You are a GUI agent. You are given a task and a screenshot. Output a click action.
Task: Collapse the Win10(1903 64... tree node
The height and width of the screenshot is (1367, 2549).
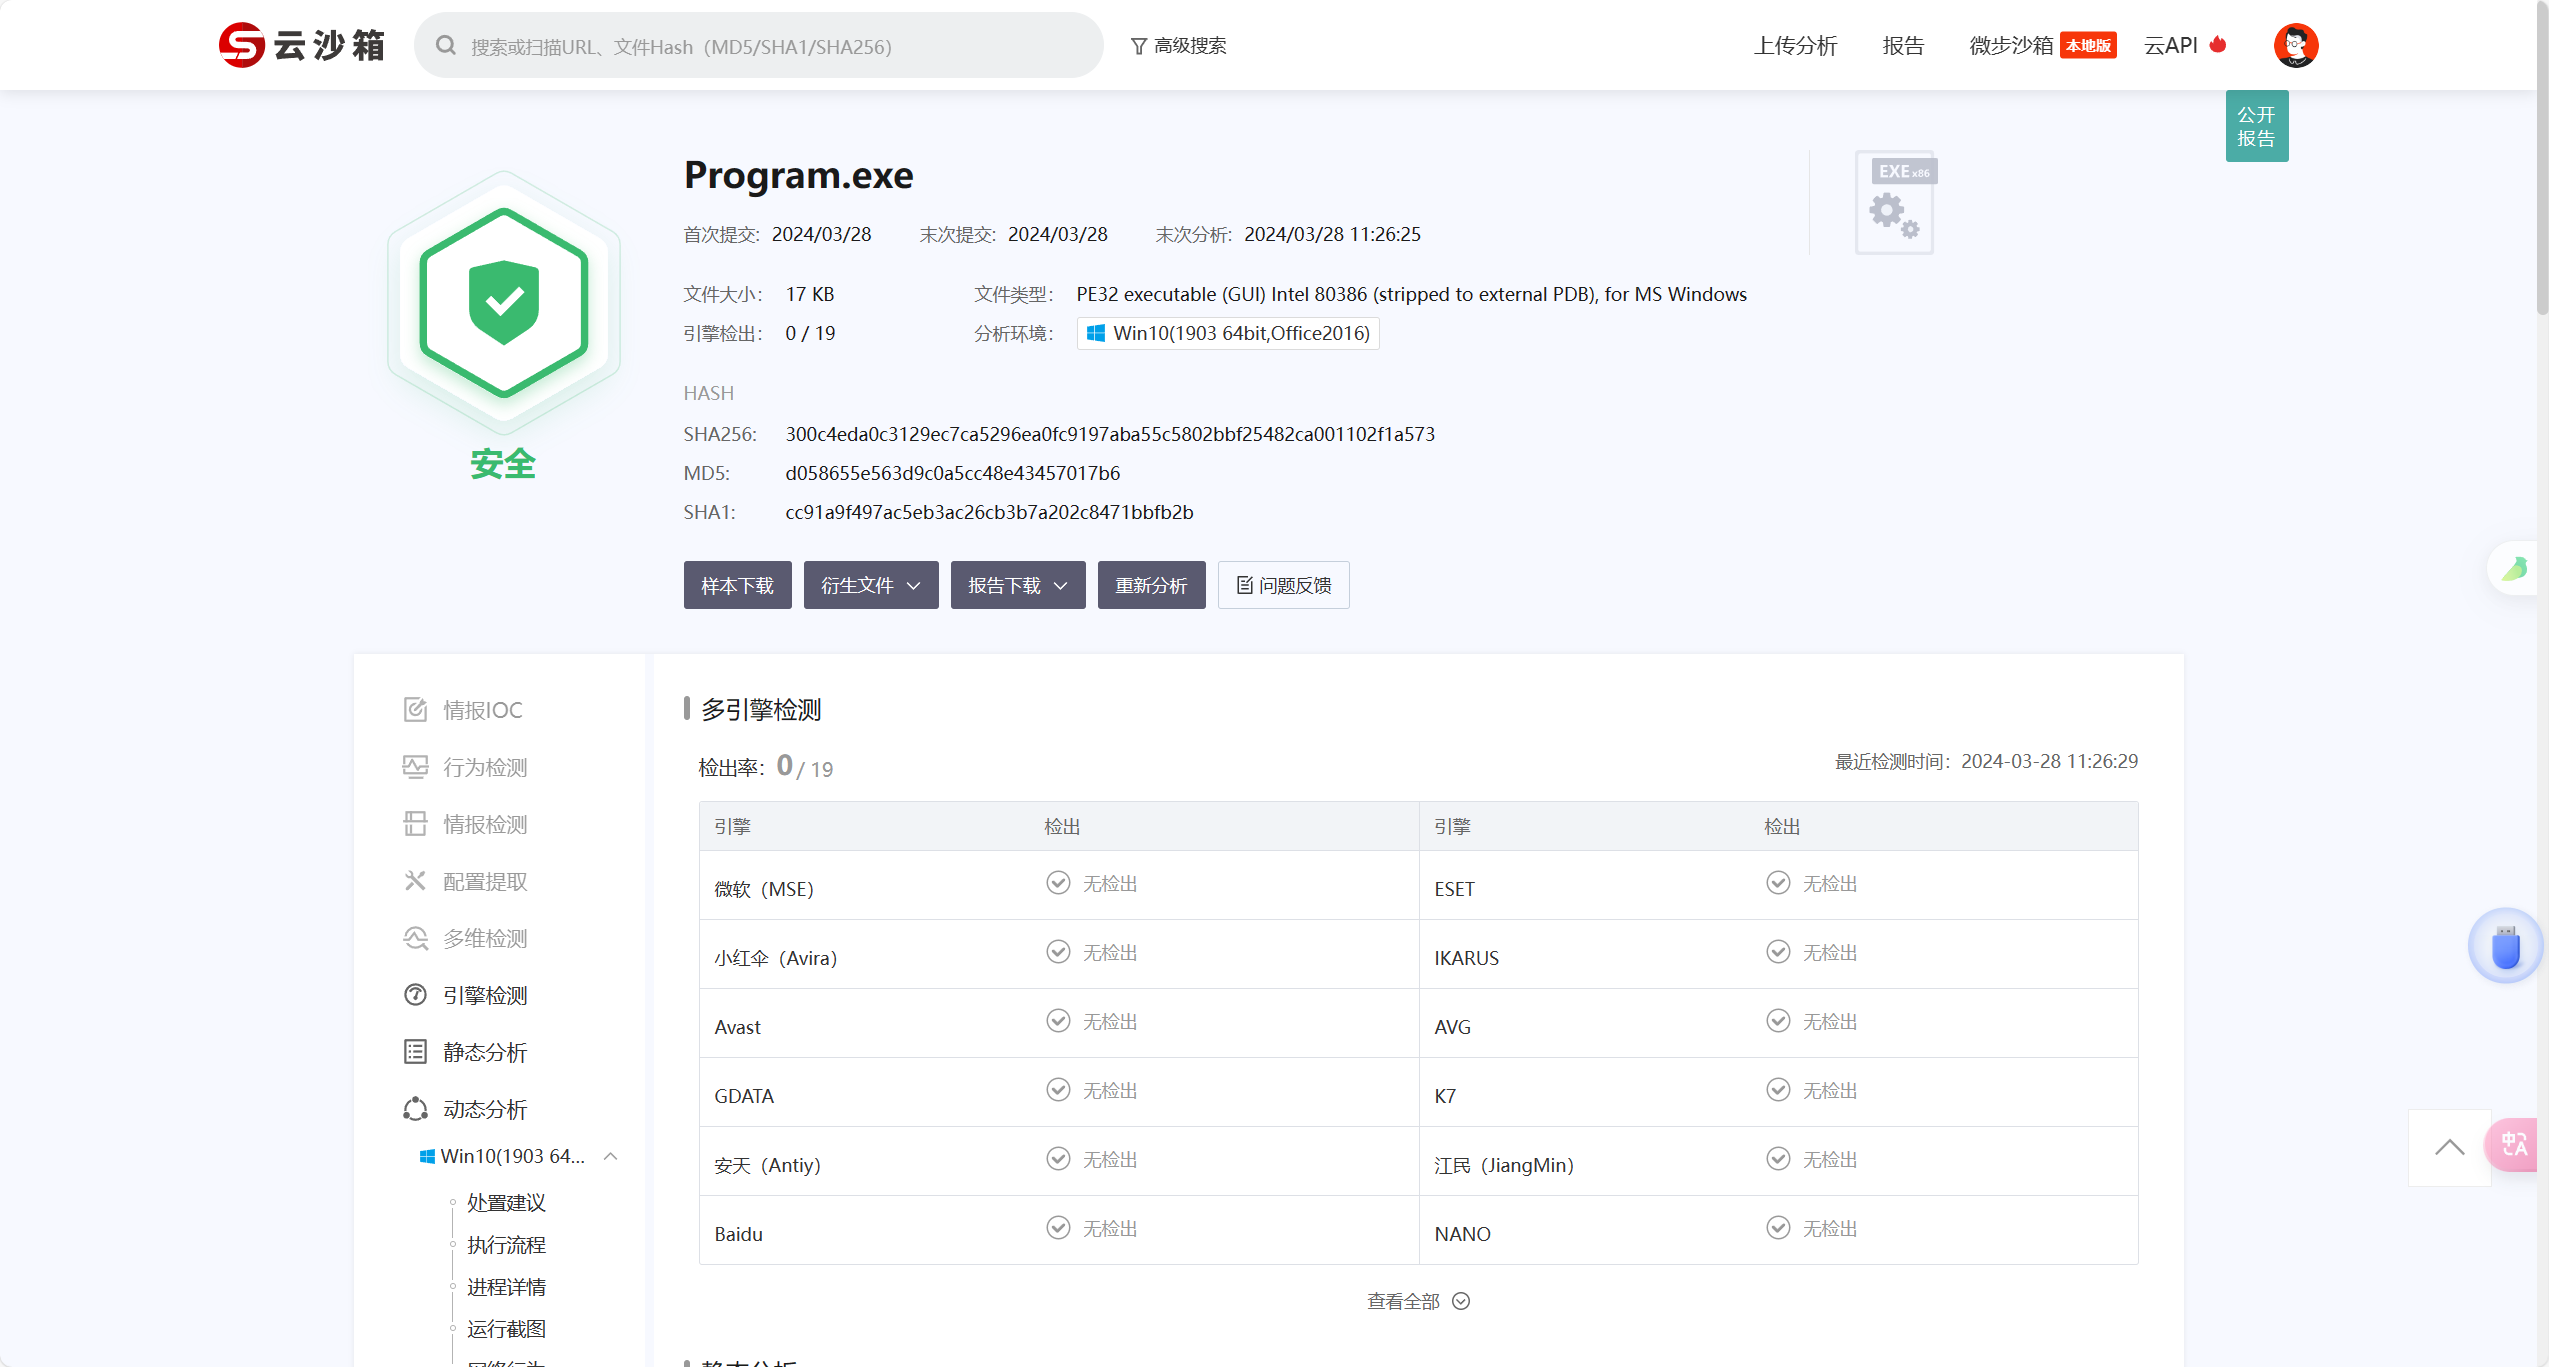pos(611,1156)
